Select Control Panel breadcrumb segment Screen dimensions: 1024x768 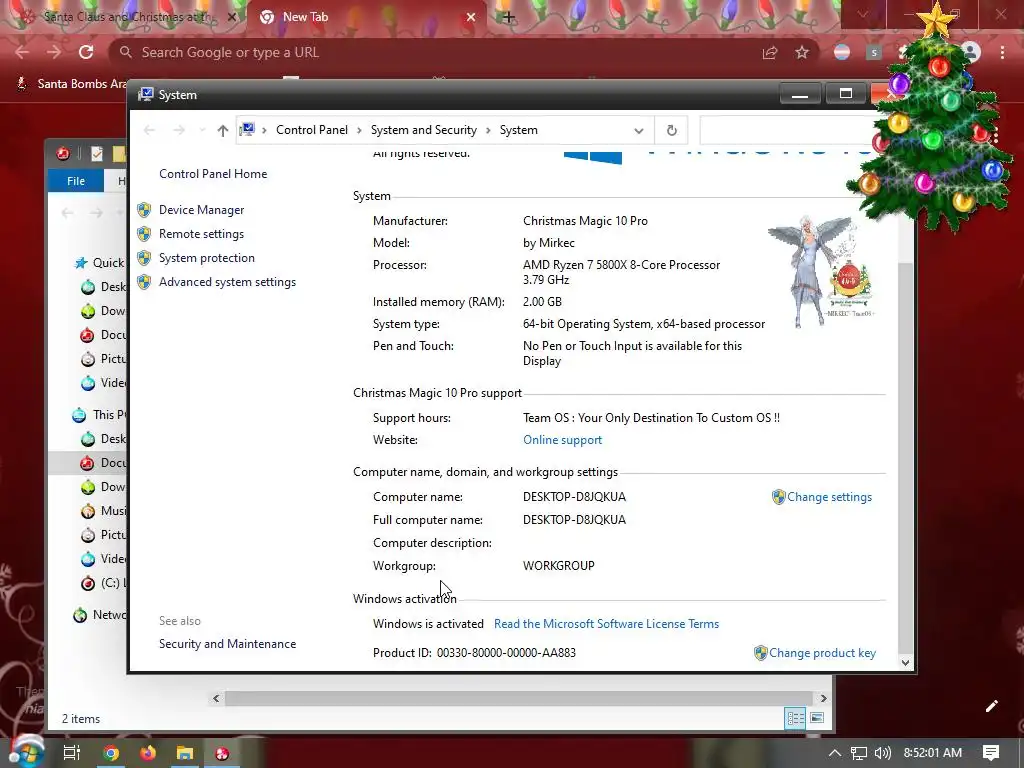click(312, 130)
